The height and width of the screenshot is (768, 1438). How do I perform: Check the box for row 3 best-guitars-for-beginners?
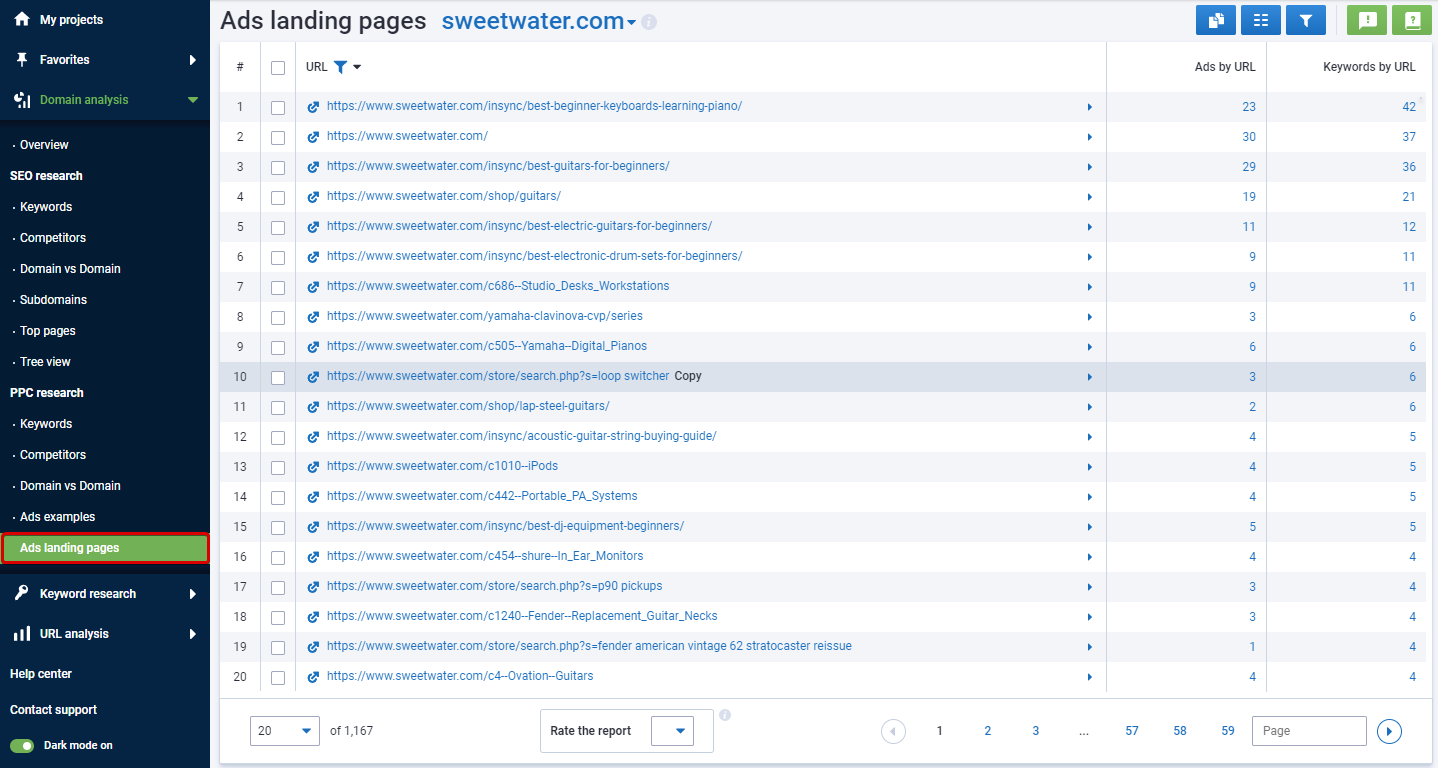click(x=278, y=168)
